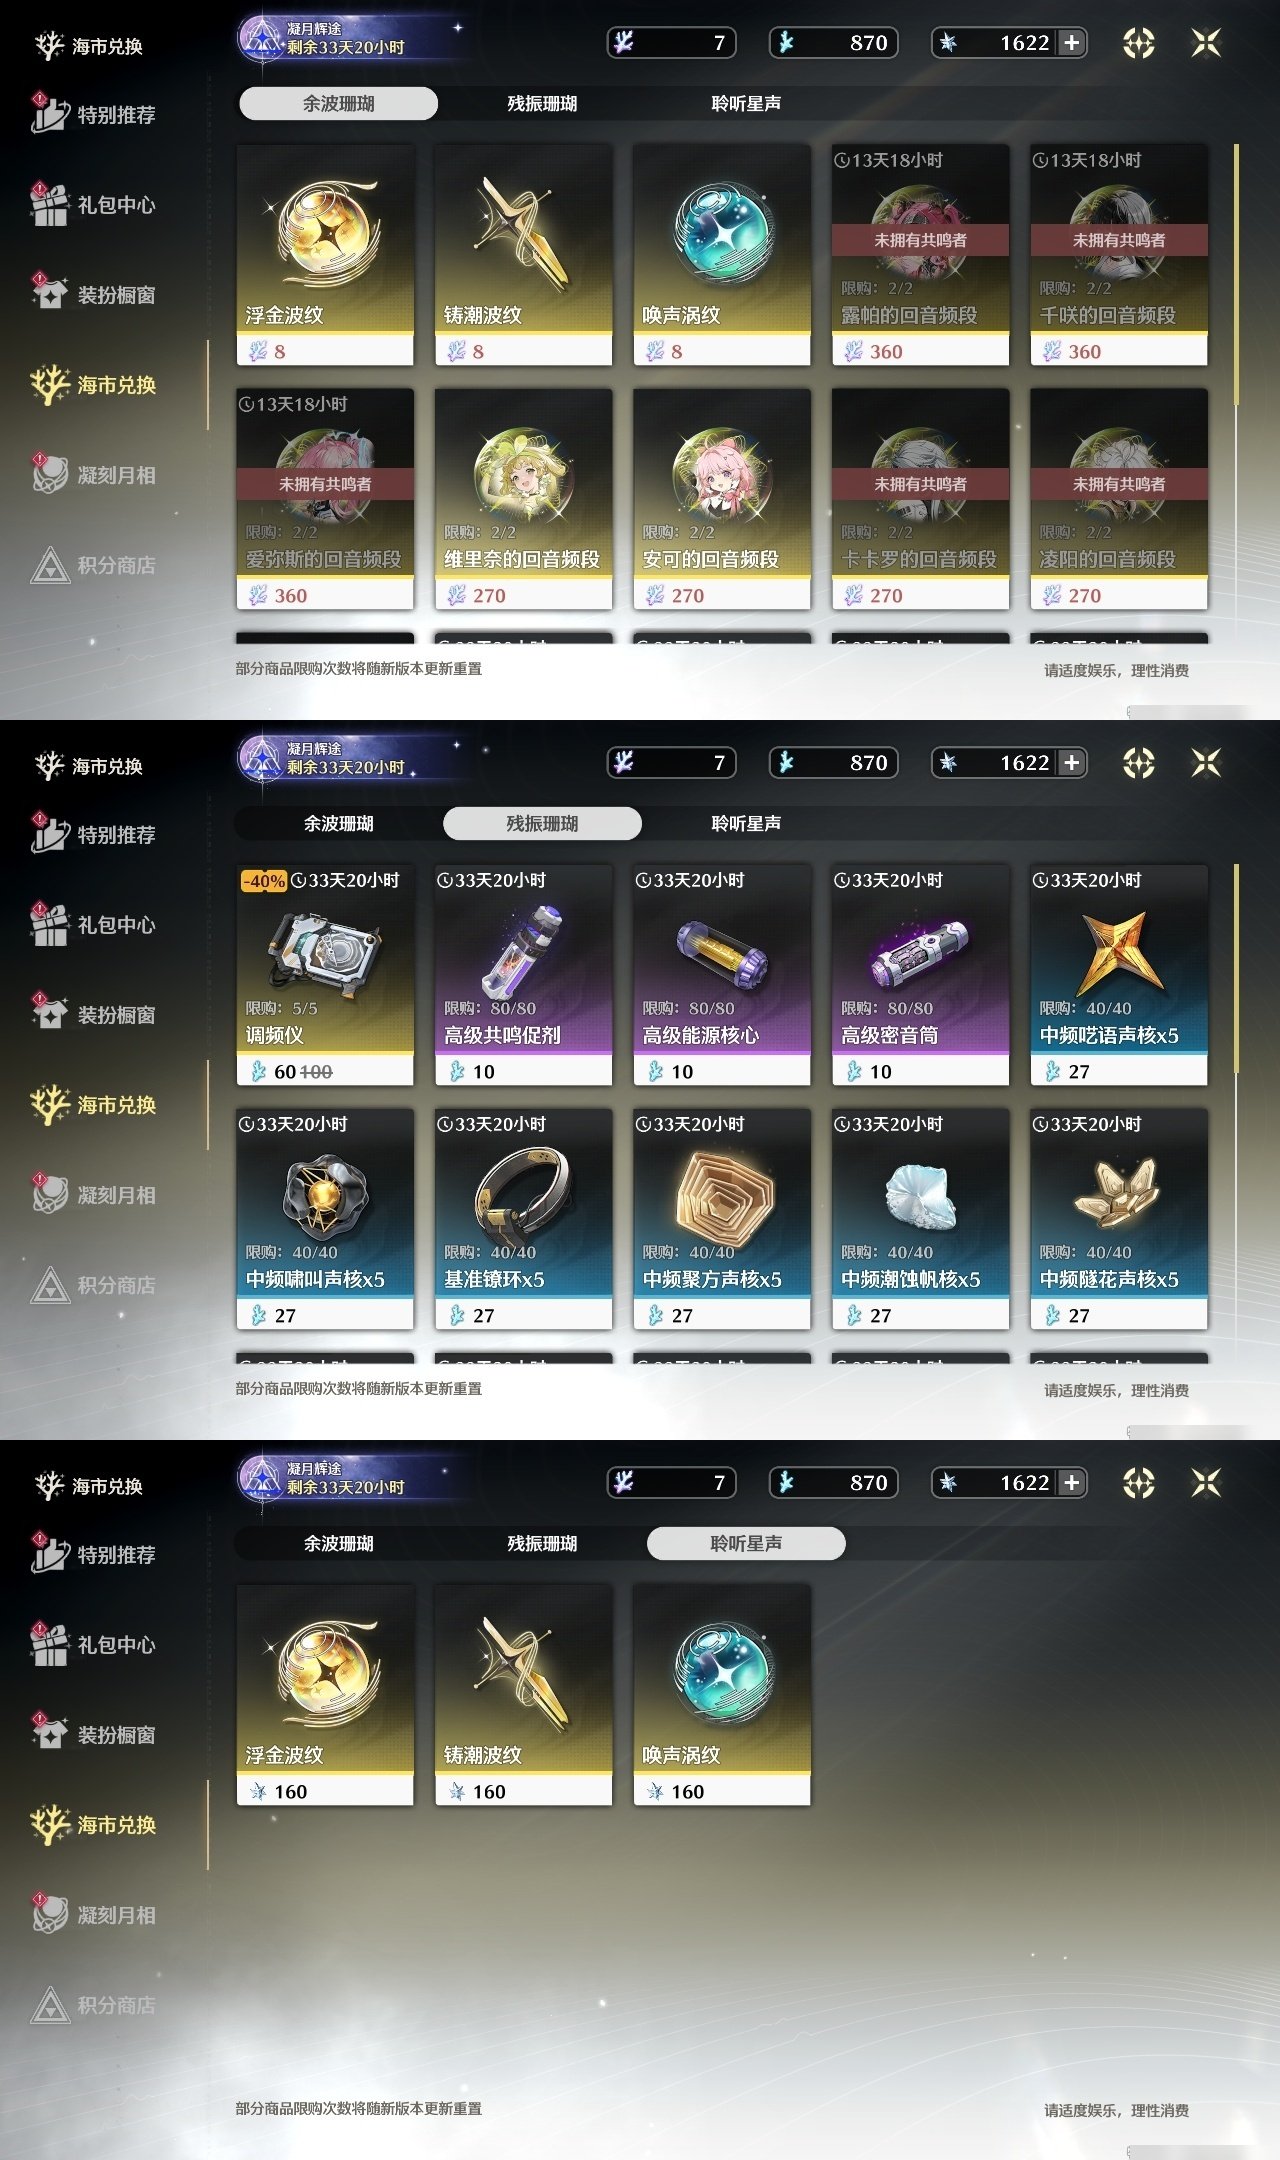Select 中频咤语声核x5 orange star item

1119,975
